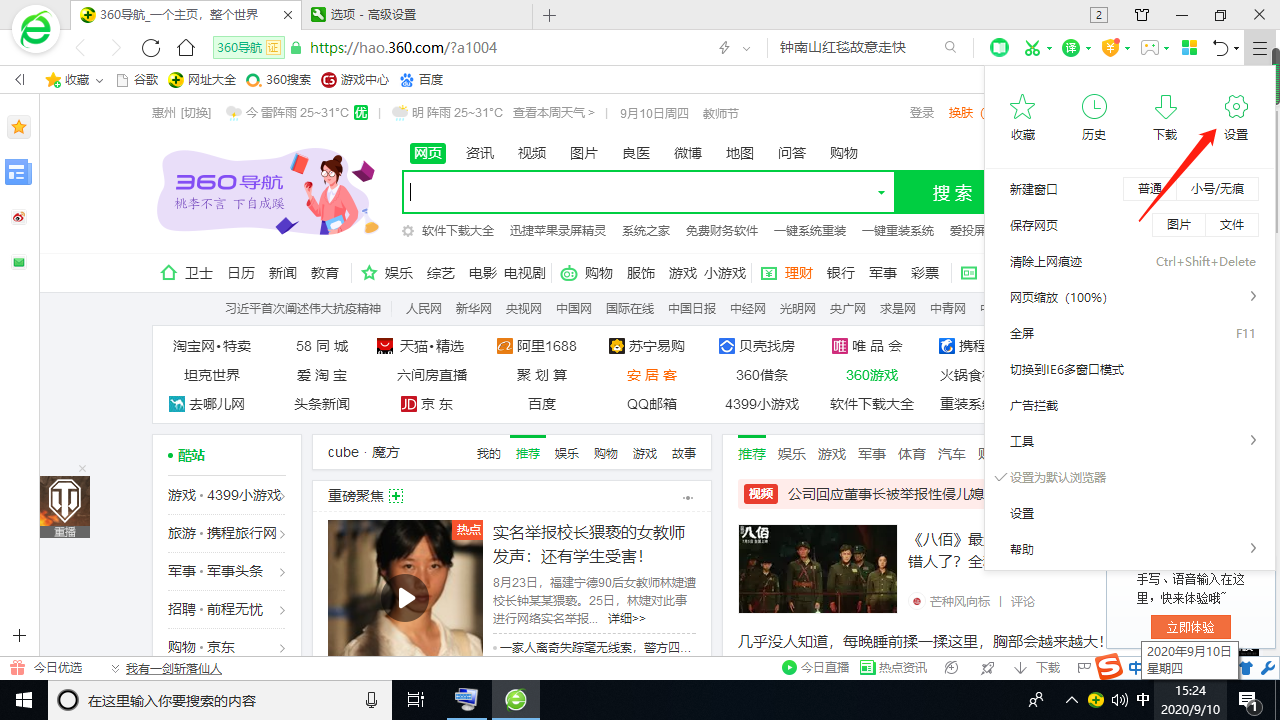Click the scissors screenshot tool icon
Viewport: 1280px width, 720px height.
[x=1032, y=48]
